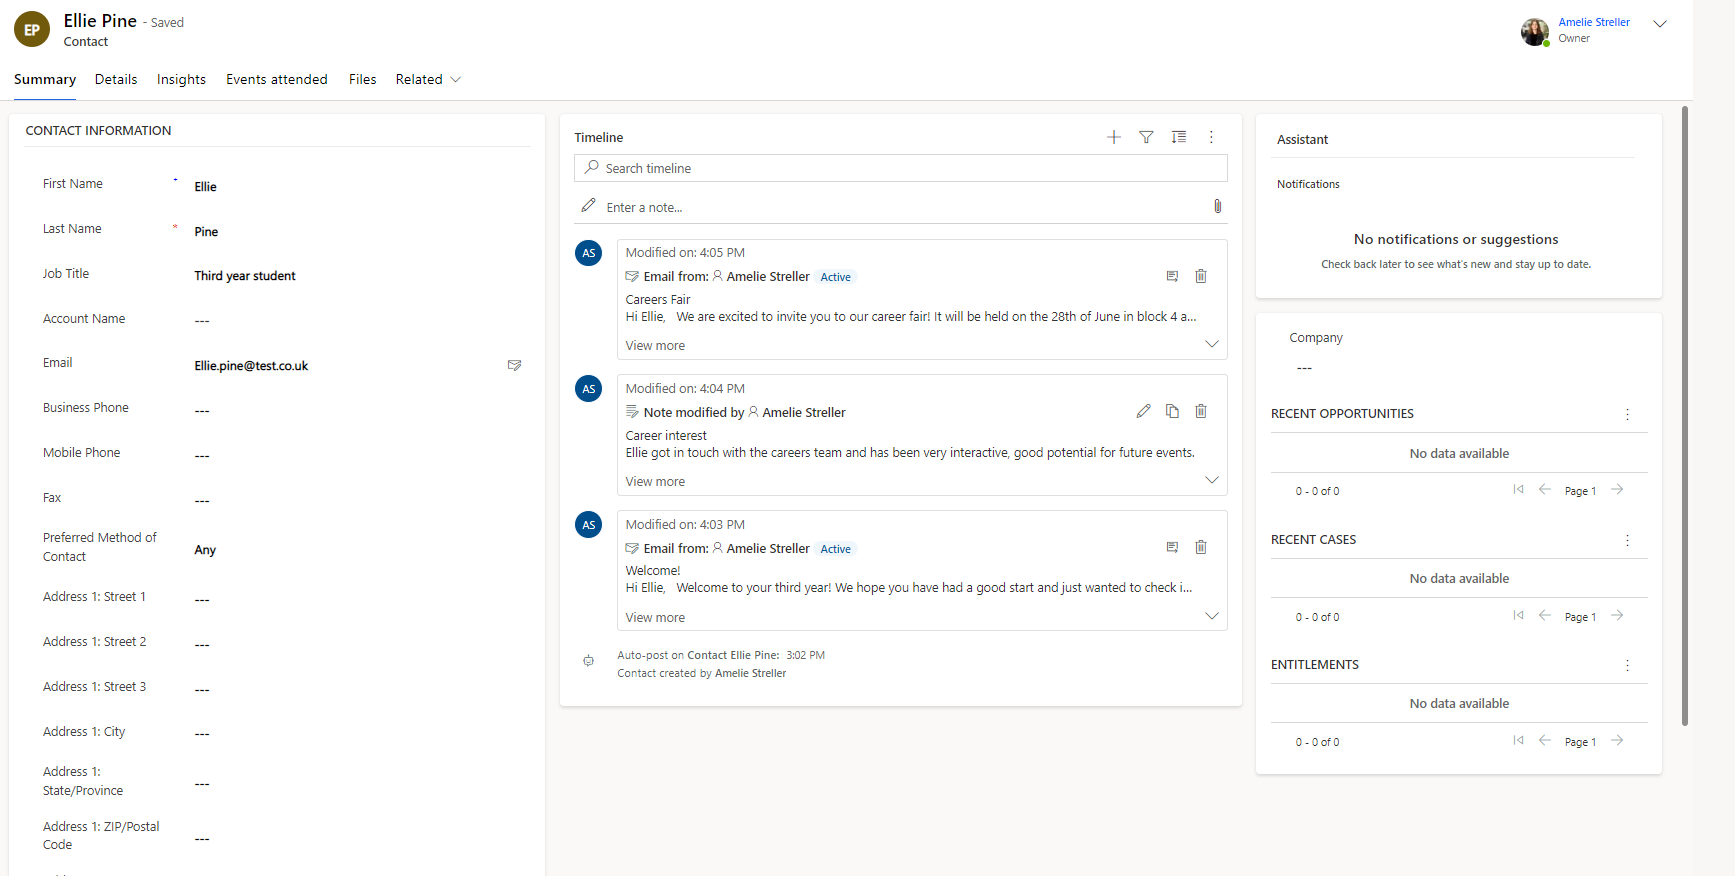Edit the Career interest note with pencil icon

[1143, 411]
